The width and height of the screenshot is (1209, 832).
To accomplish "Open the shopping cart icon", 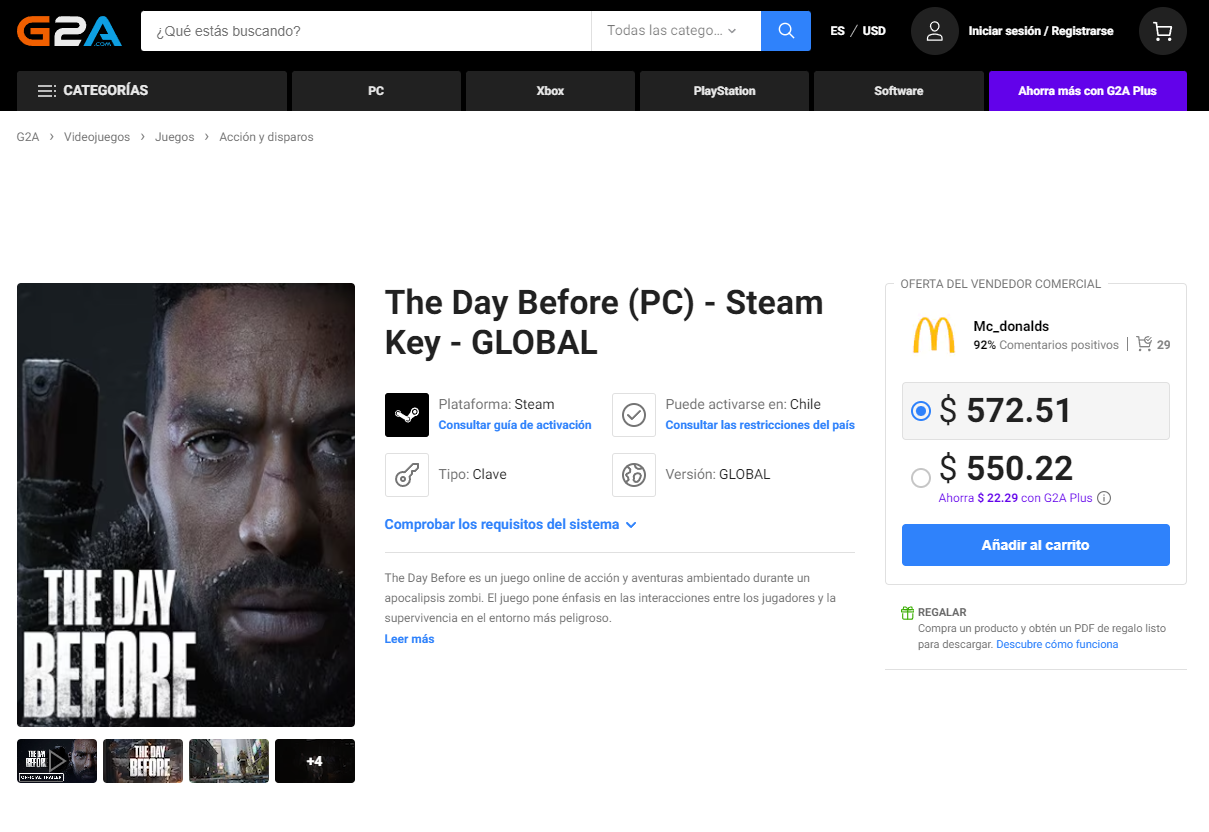I will point(1163,31).
